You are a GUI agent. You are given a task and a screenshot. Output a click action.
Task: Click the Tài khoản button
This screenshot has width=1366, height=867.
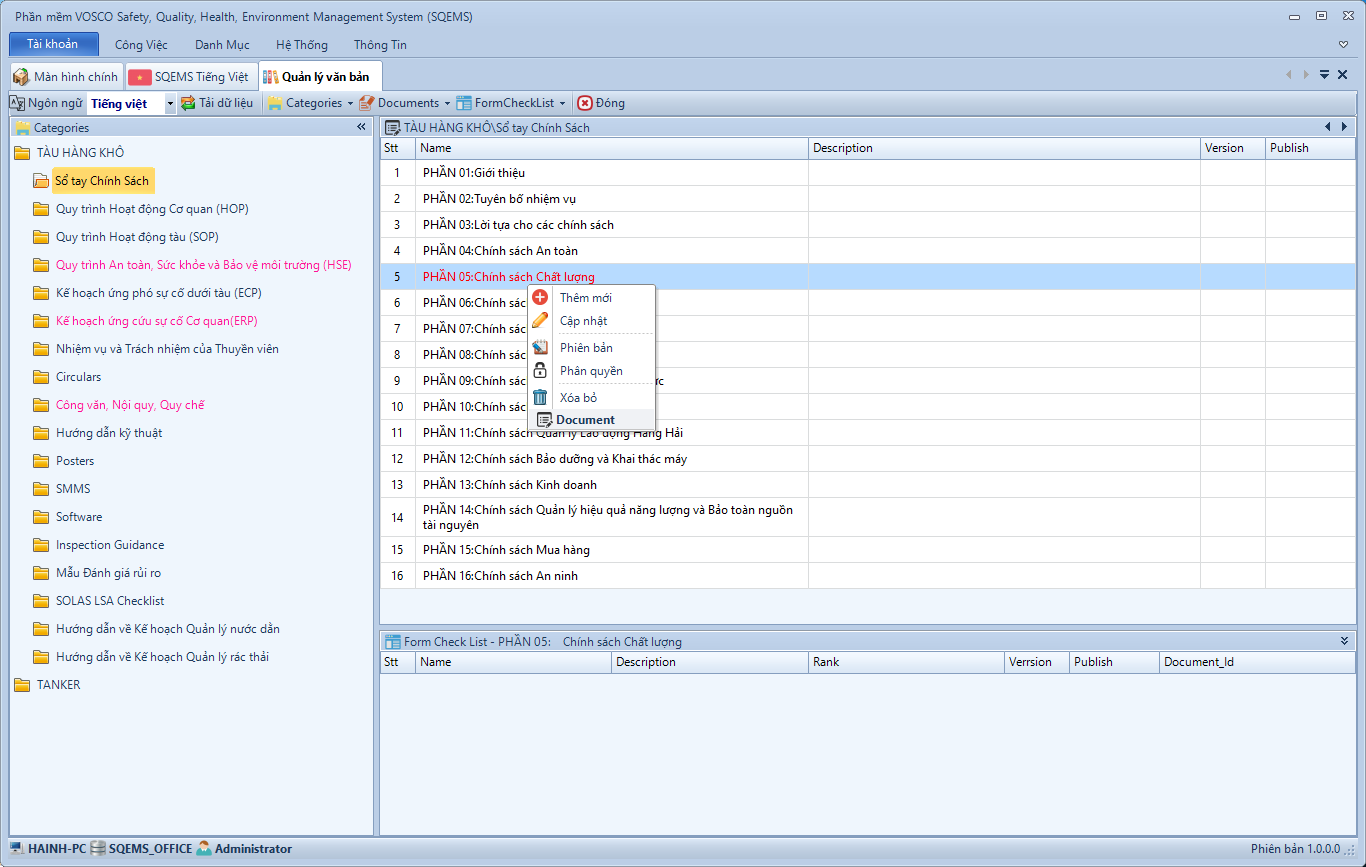[x=53, y=44]
